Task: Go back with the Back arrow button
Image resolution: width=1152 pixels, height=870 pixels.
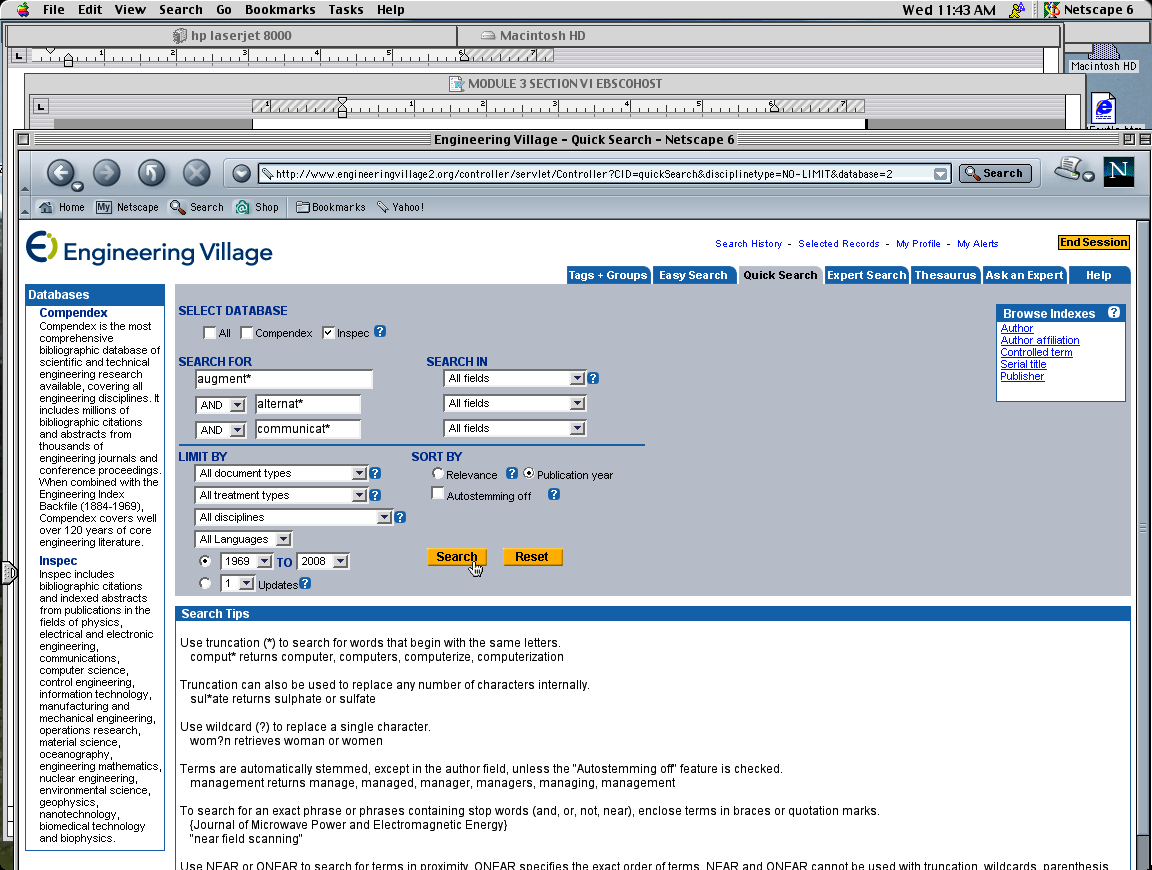Action: point(61,173)
